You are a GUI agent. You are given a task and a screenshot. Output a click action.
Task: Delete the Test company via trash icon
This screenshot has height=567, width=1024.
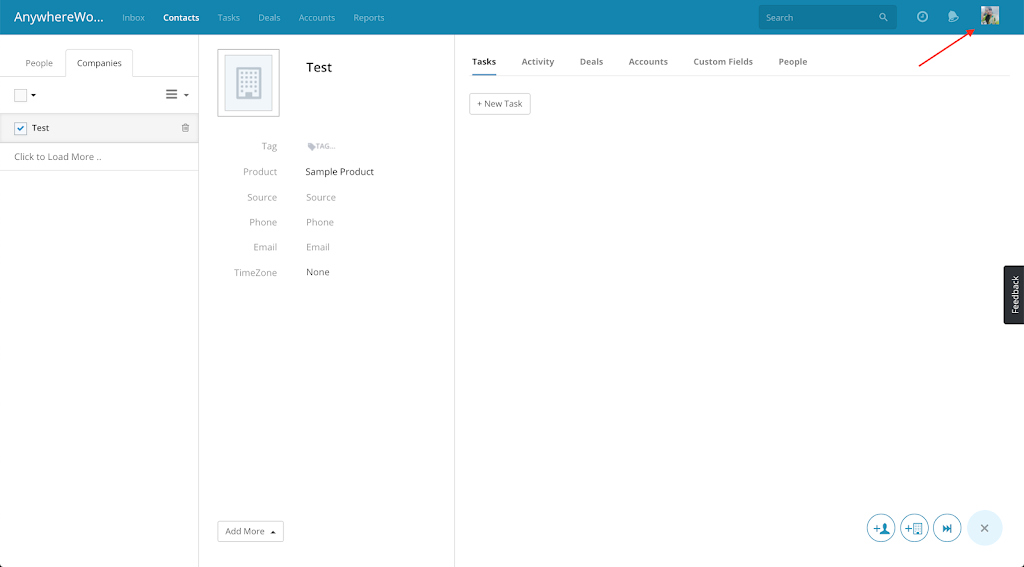185,128
